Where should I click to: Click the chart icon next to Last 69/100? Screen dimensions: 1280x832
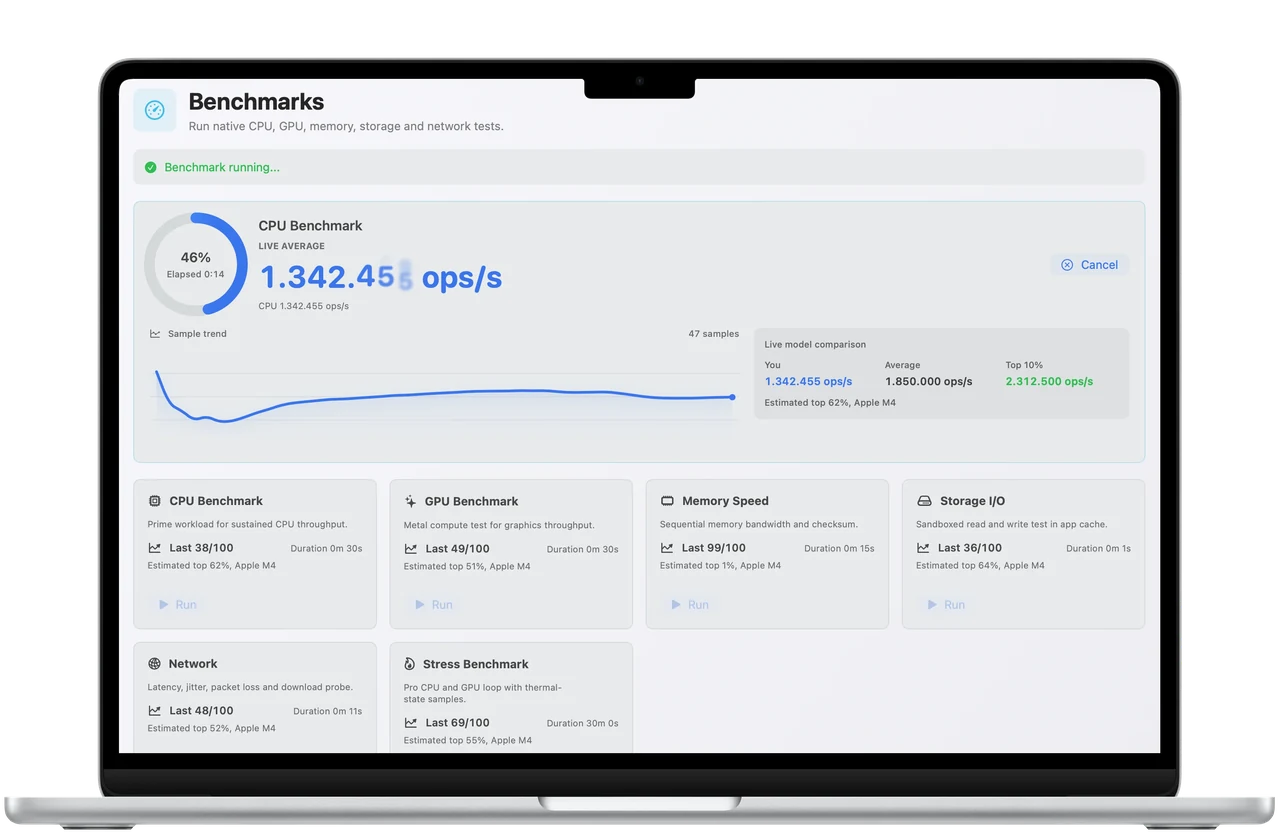point(410,723)
